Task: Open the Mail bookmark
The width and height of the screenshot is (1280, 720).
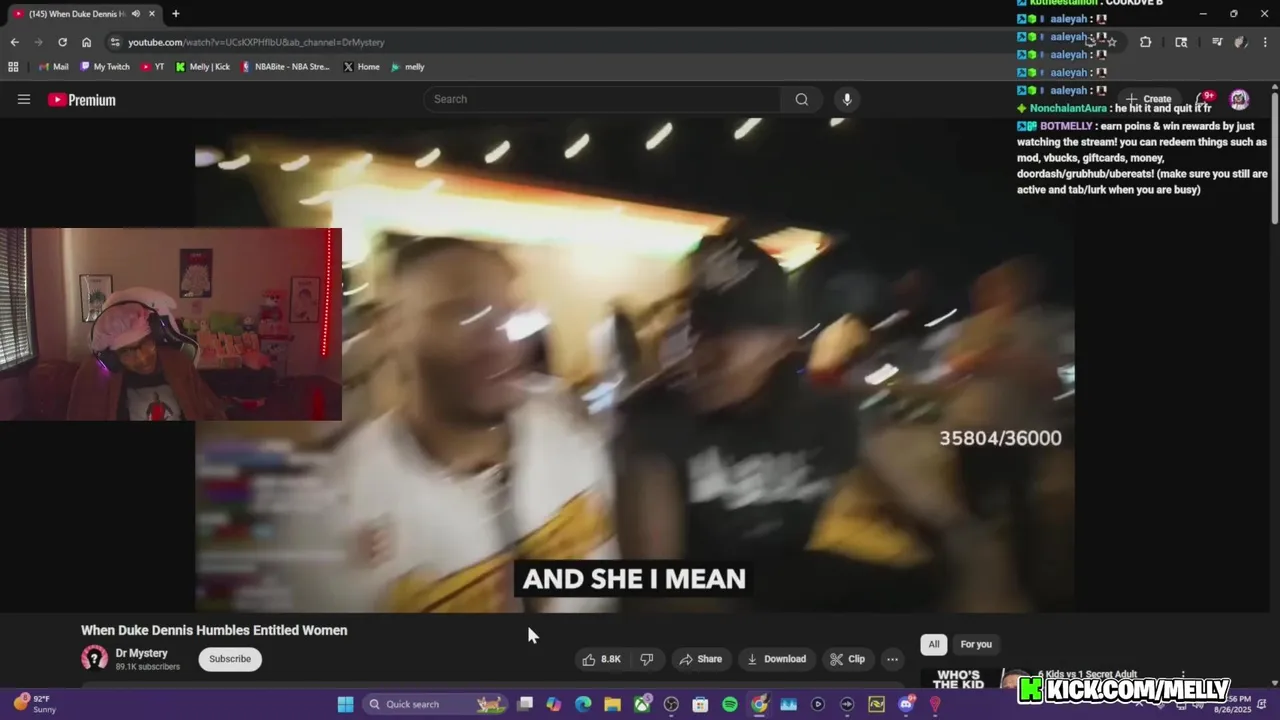Action: point(54,67)
